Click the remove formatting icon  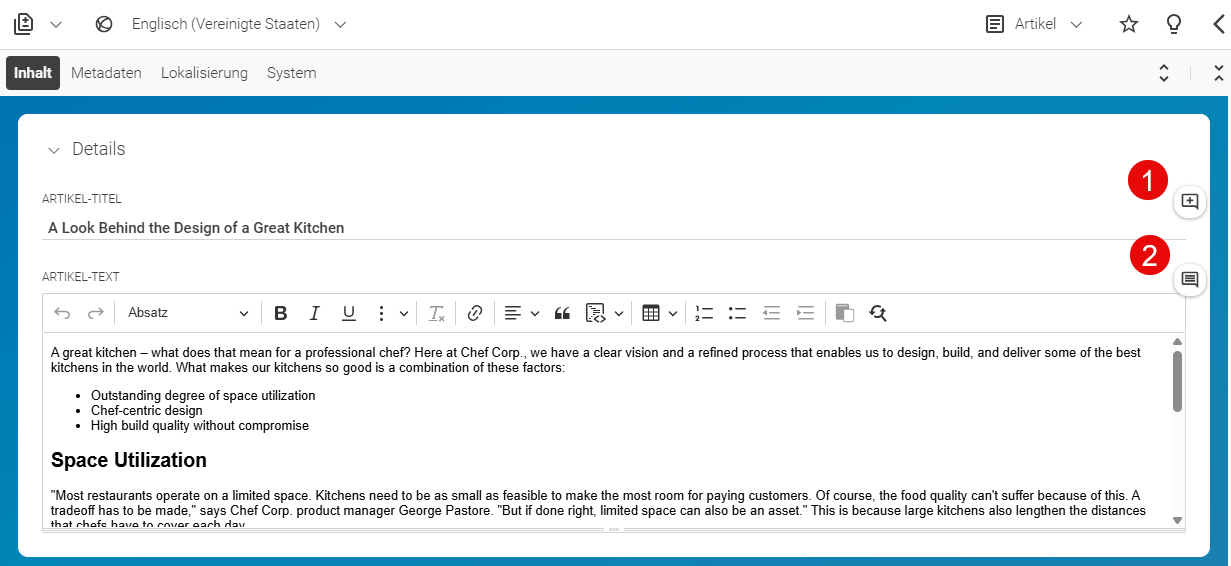click(x=436, y=313)
